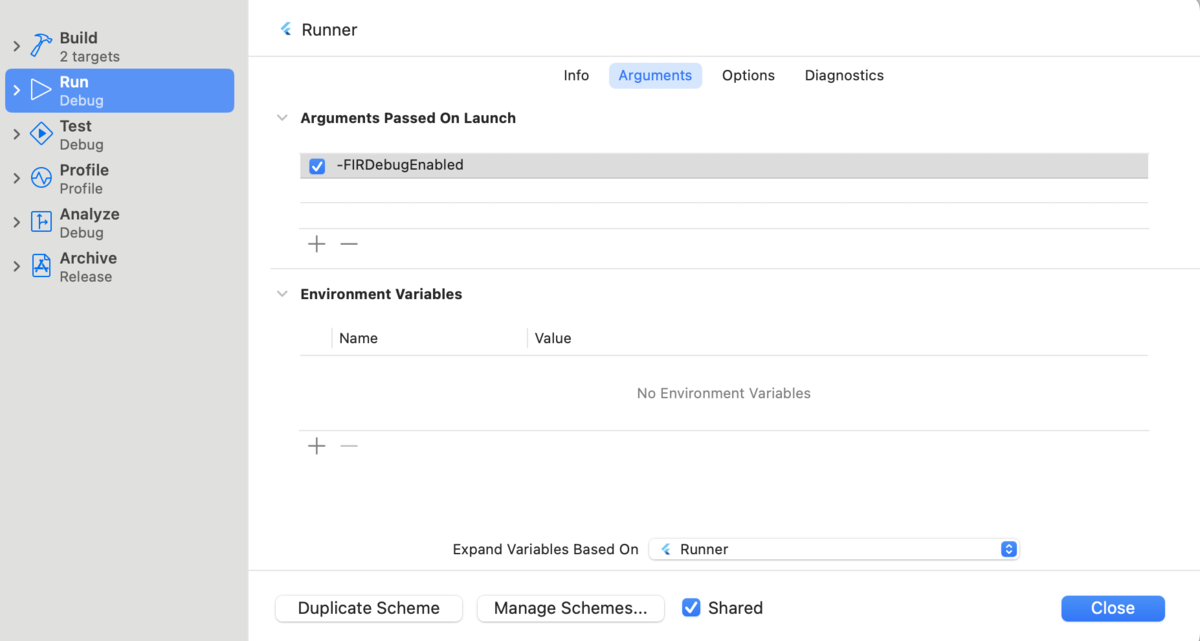Image resolution: width=1200 pixels, height=641 pixels.
Task: Expand the Build action disclosure chevron
Action: pyautogui.click(x=17, y=46)
